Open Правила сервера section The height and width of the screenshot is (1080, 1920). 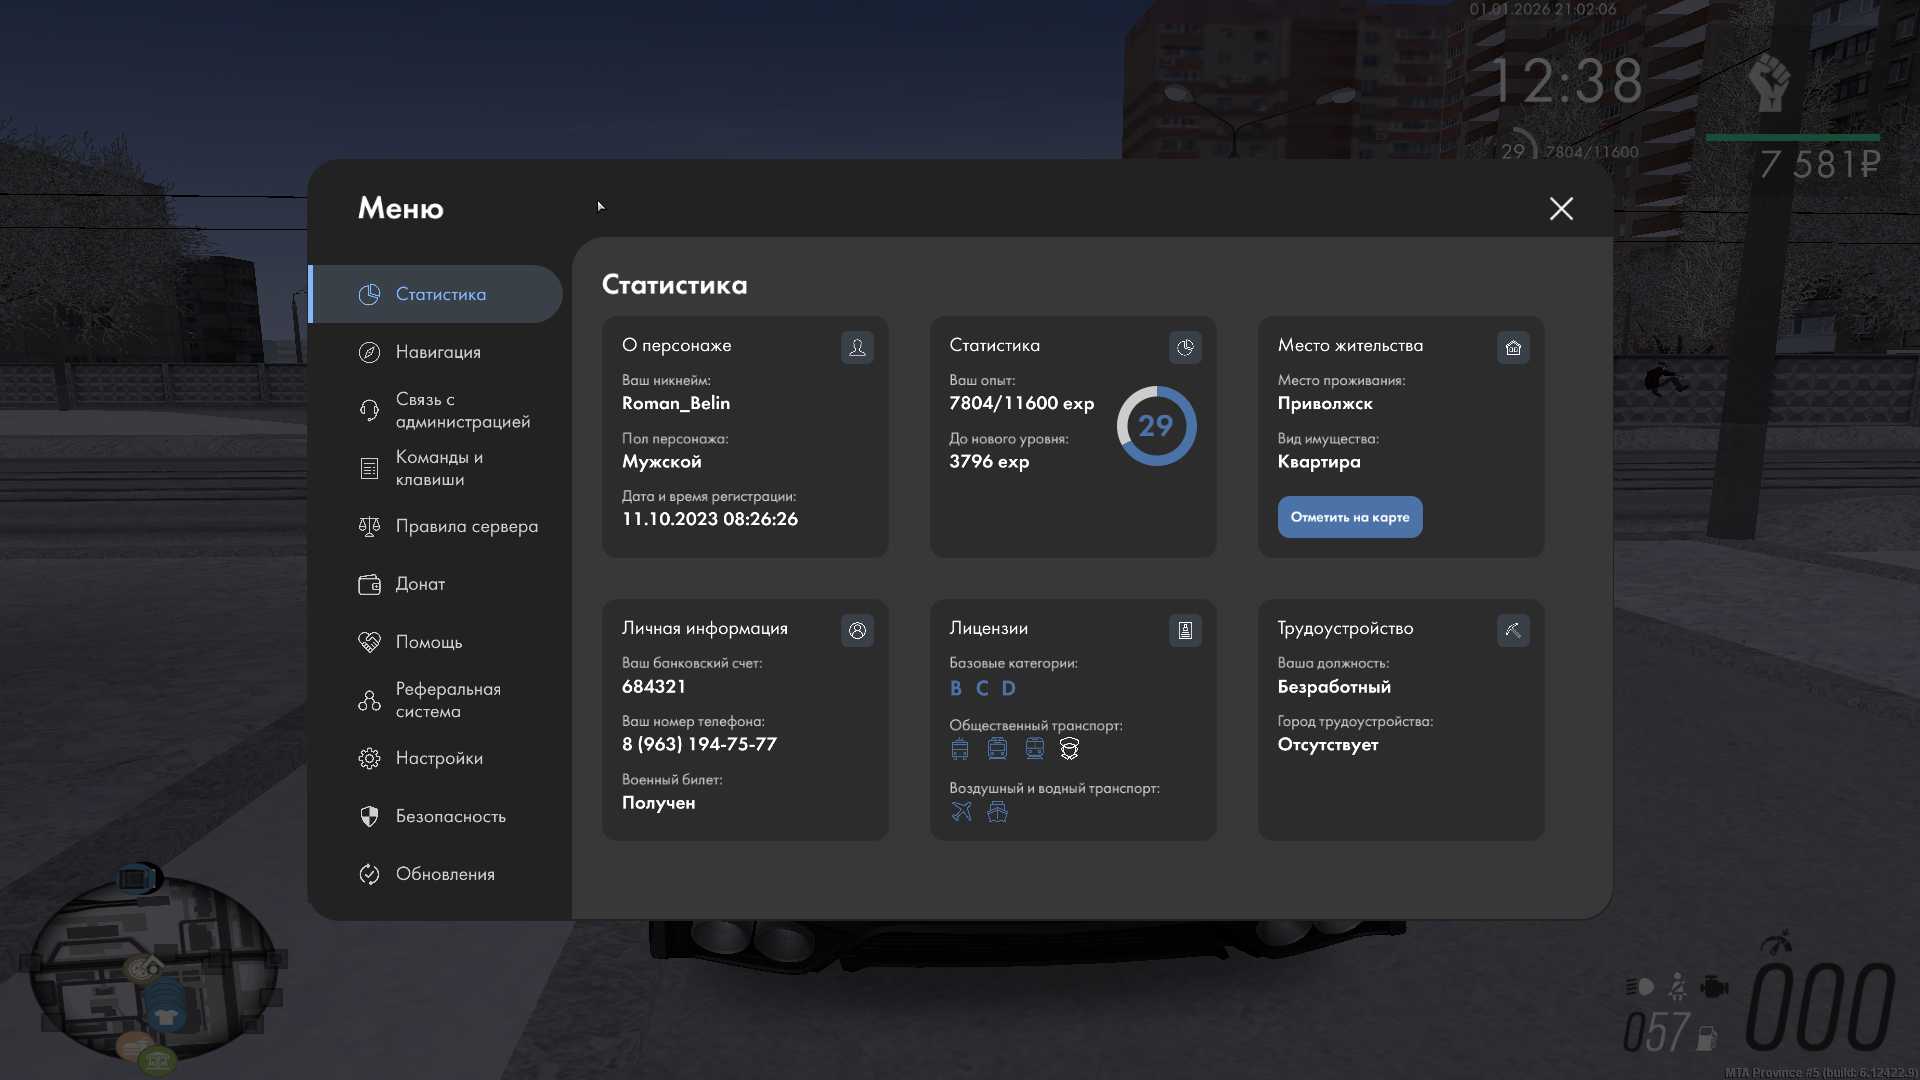pyautogui.click(x=466, y=526)
